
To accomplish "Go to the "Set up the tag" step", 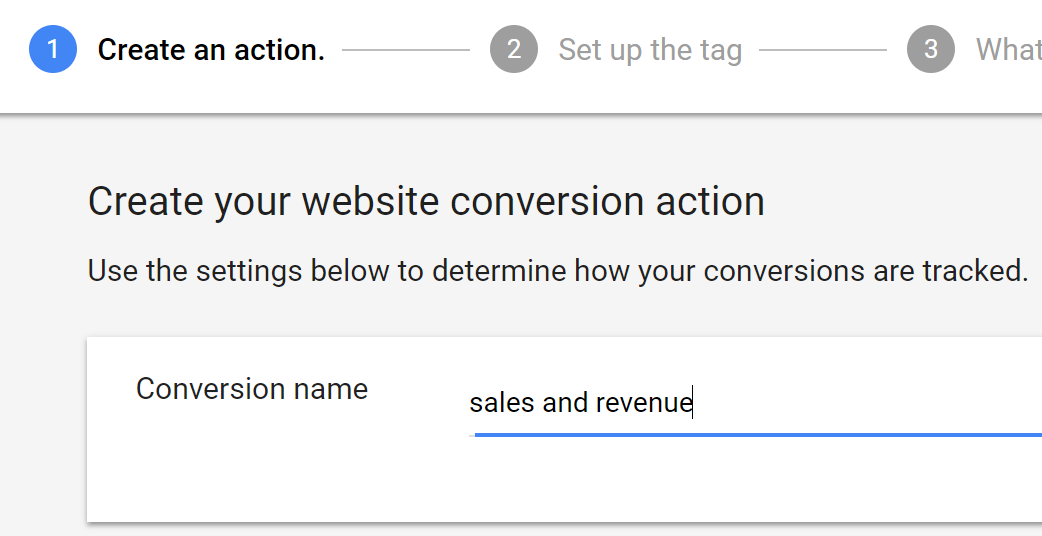I will click(x=650, y=50).
